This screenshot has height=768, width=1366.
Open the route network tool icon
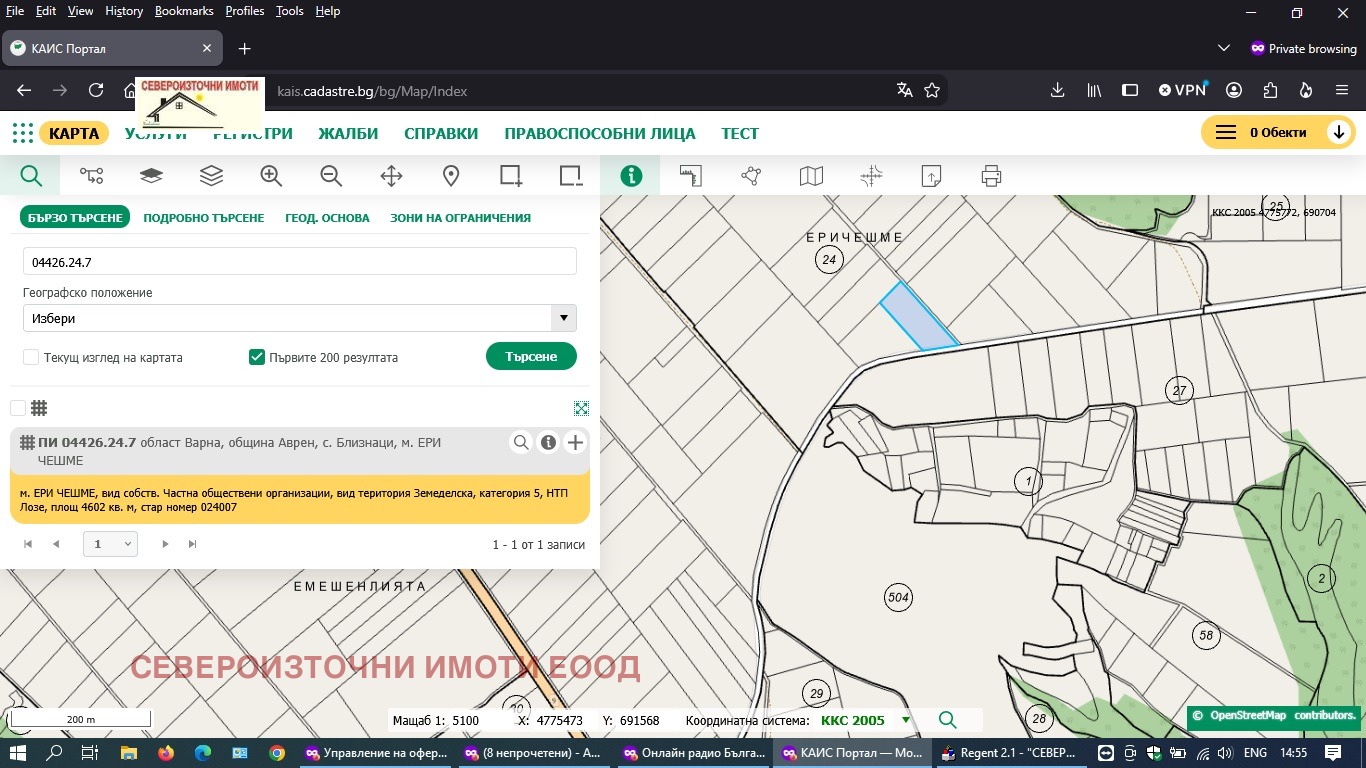(91, 176)
